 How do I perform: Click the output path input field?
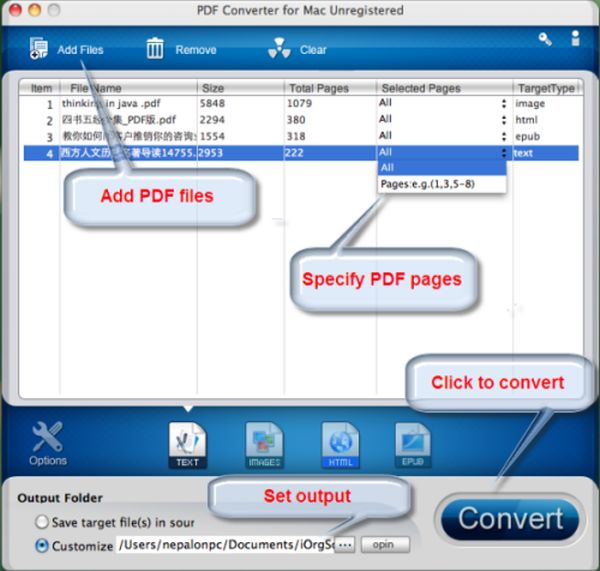click(226, 545)
